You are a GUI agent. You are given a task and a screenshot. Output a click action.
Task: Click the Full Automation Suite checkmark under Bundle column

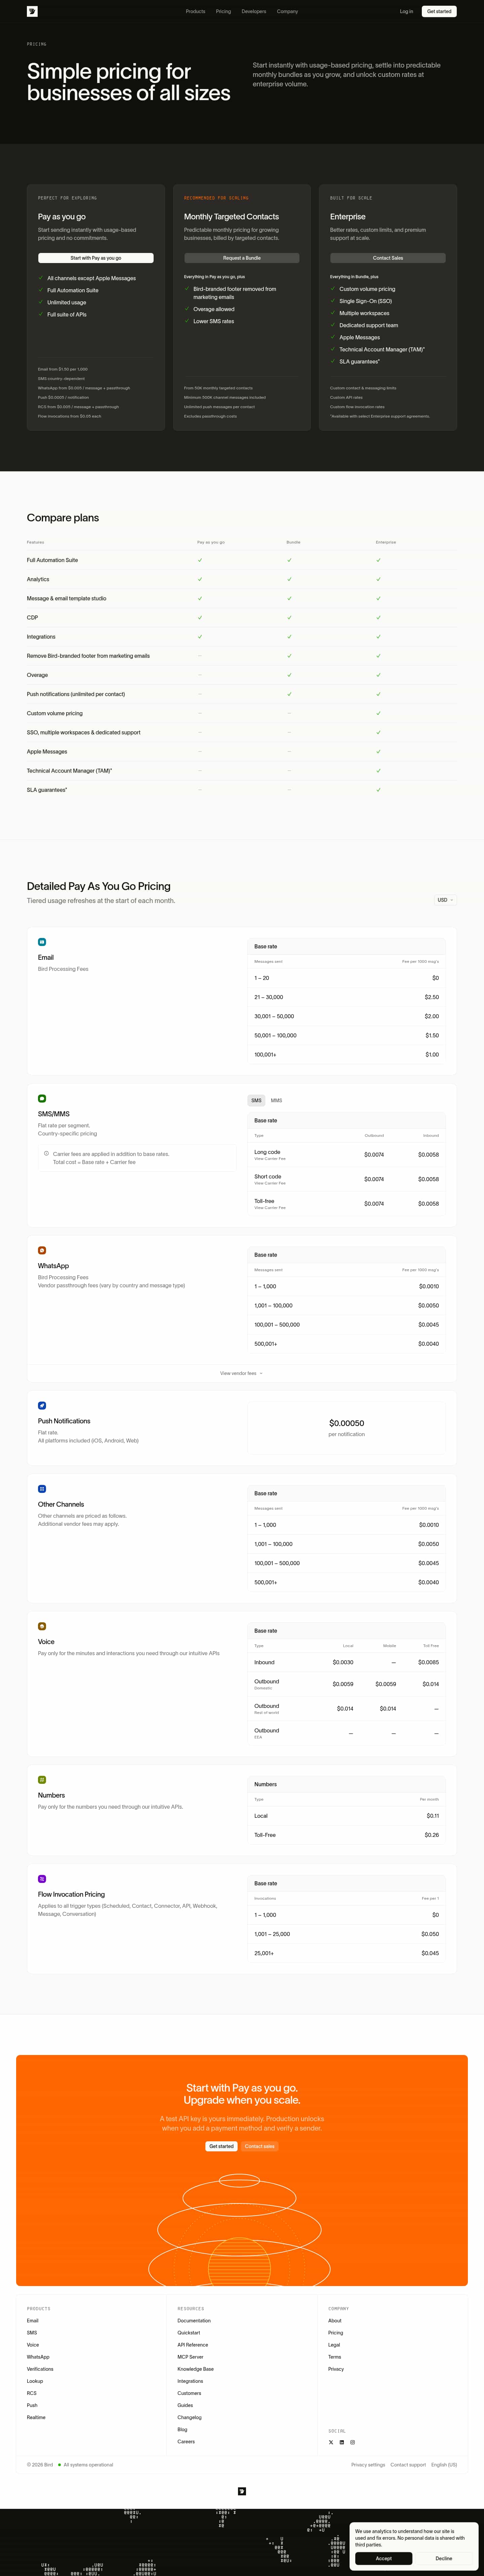tap(289, 560)
